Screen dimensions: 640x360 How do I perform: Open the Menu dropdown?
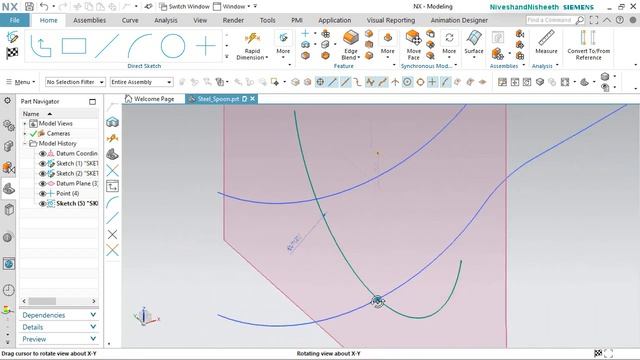pos(20,82)
